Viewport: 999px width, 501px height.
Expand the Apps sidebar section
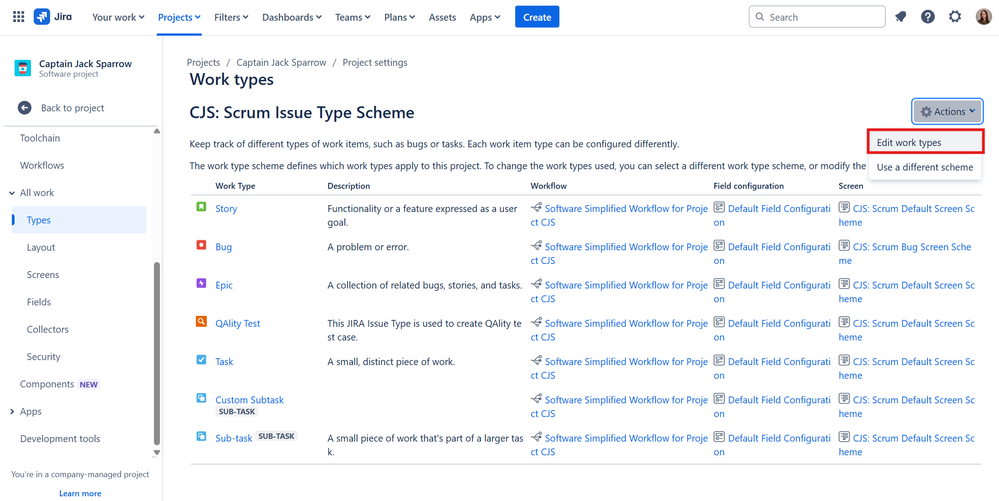click(x=13, y=411)
